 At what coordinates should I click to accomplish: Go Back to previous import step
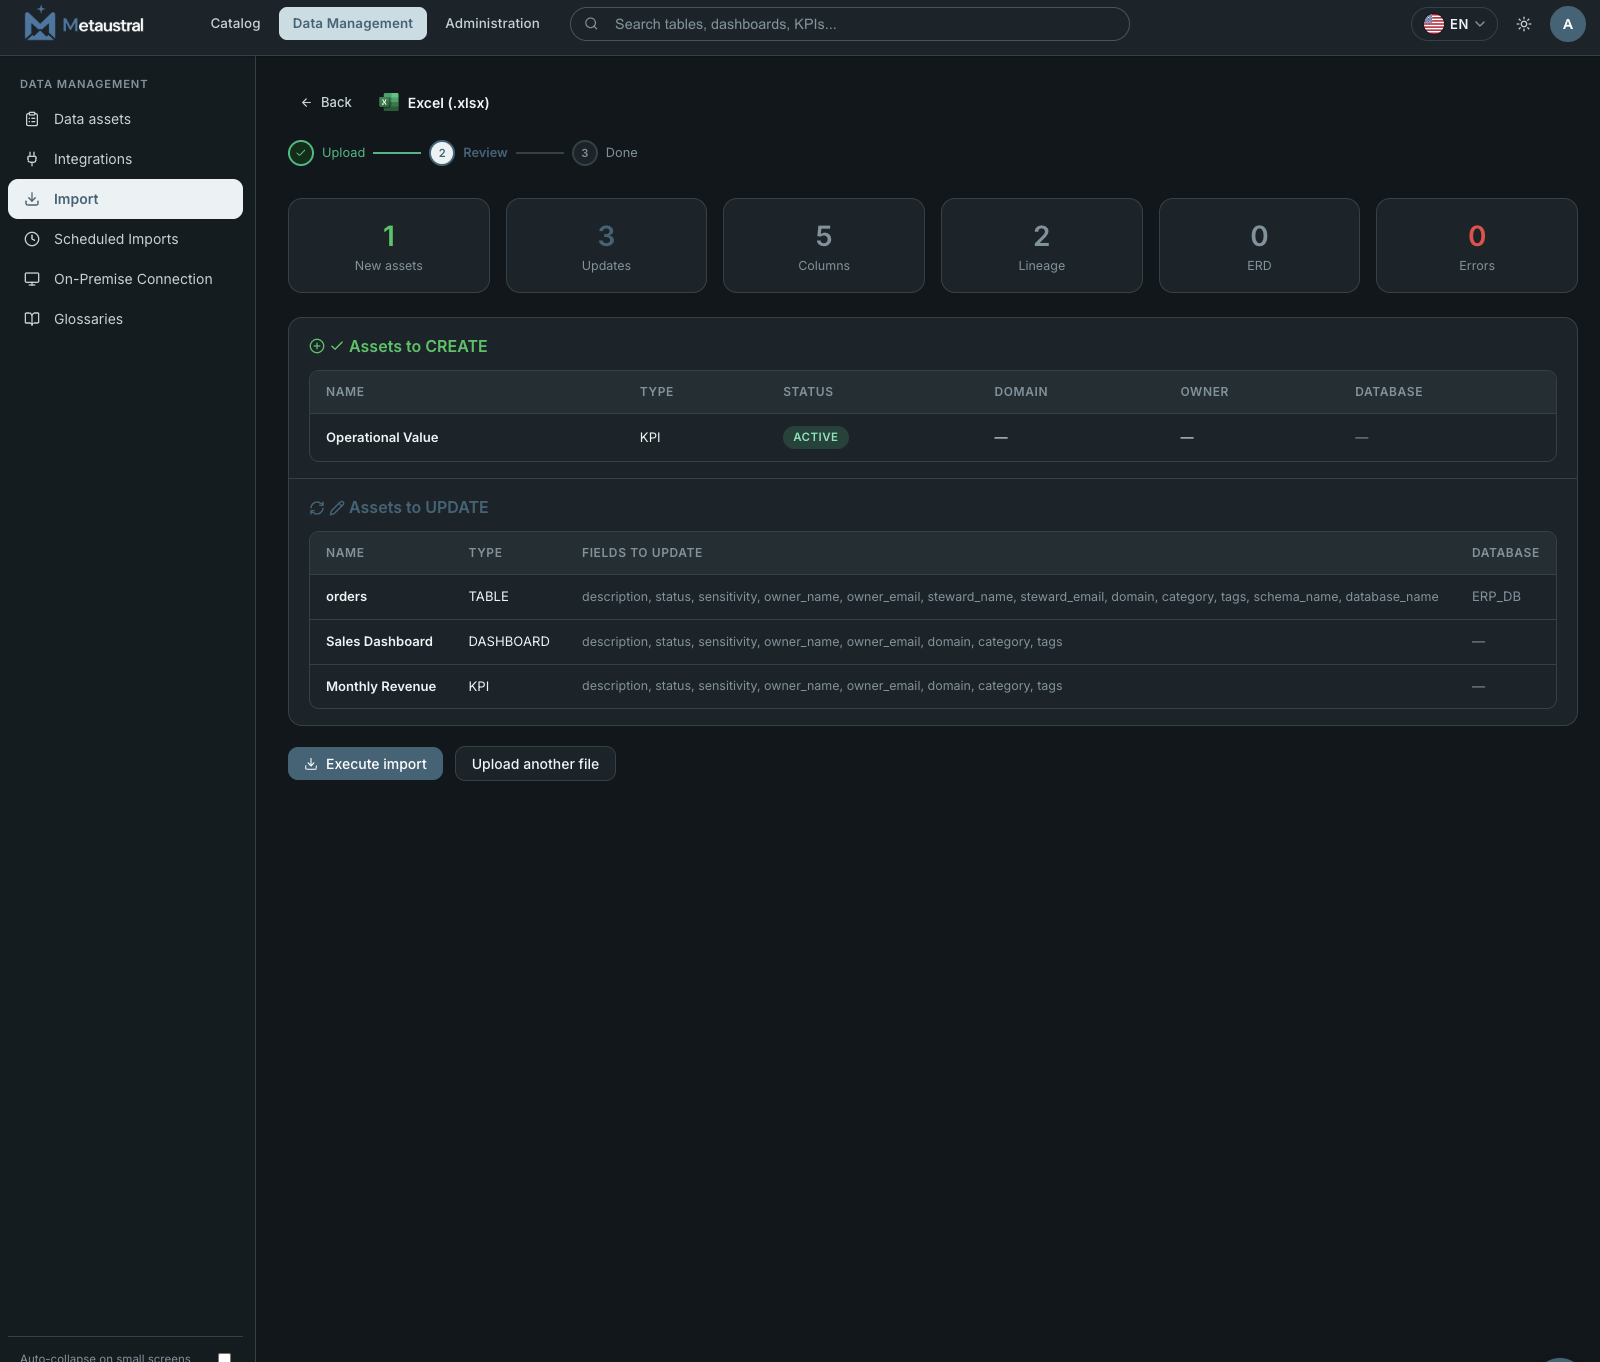[326, 102]
